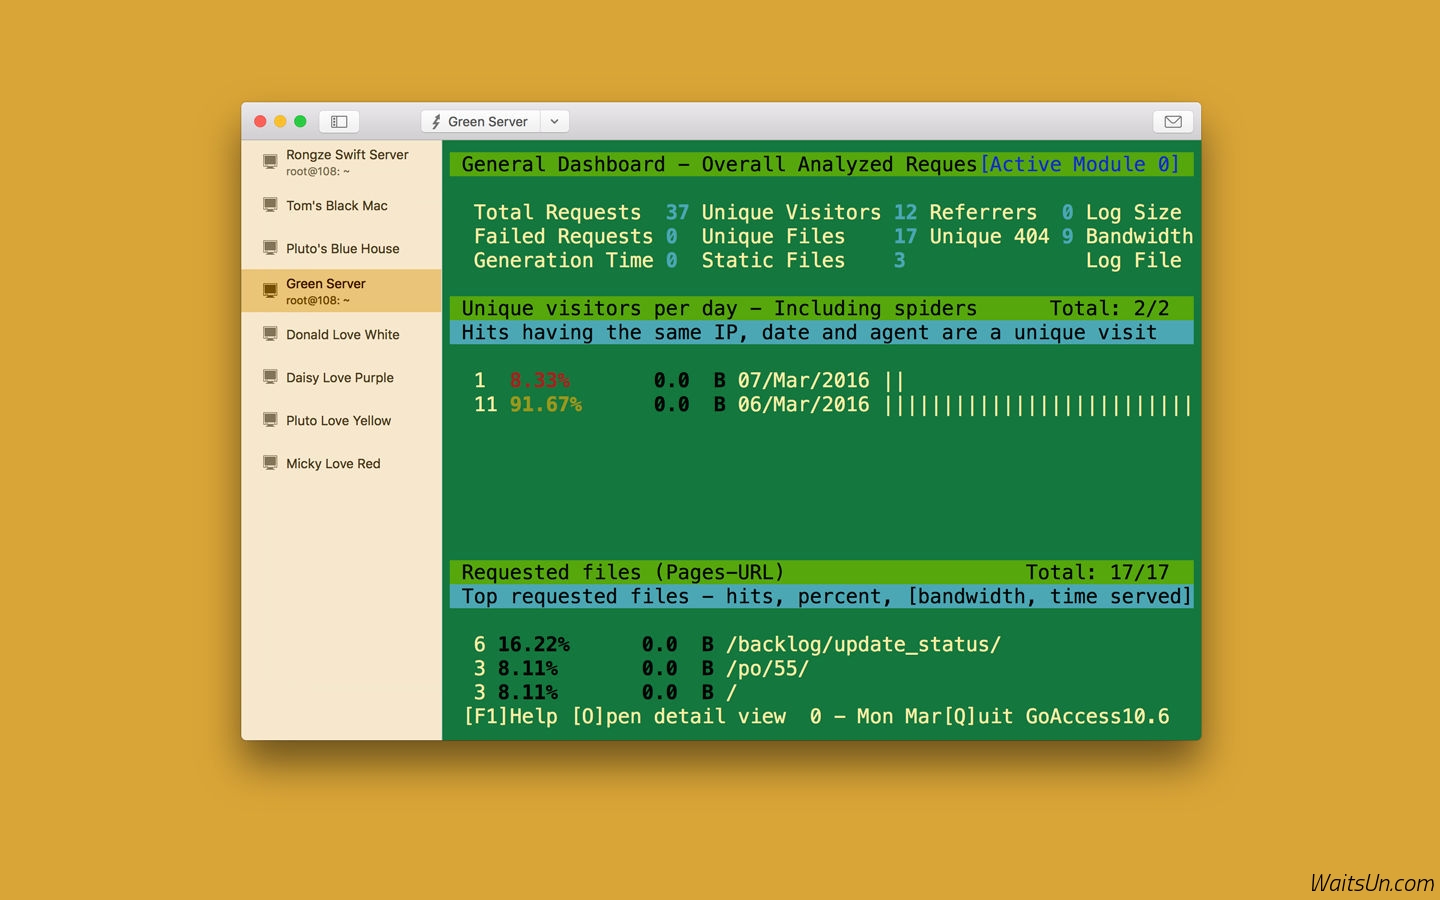
Task: Open the Green Server dropdown arrow
Action: click(x=554, y=121)
